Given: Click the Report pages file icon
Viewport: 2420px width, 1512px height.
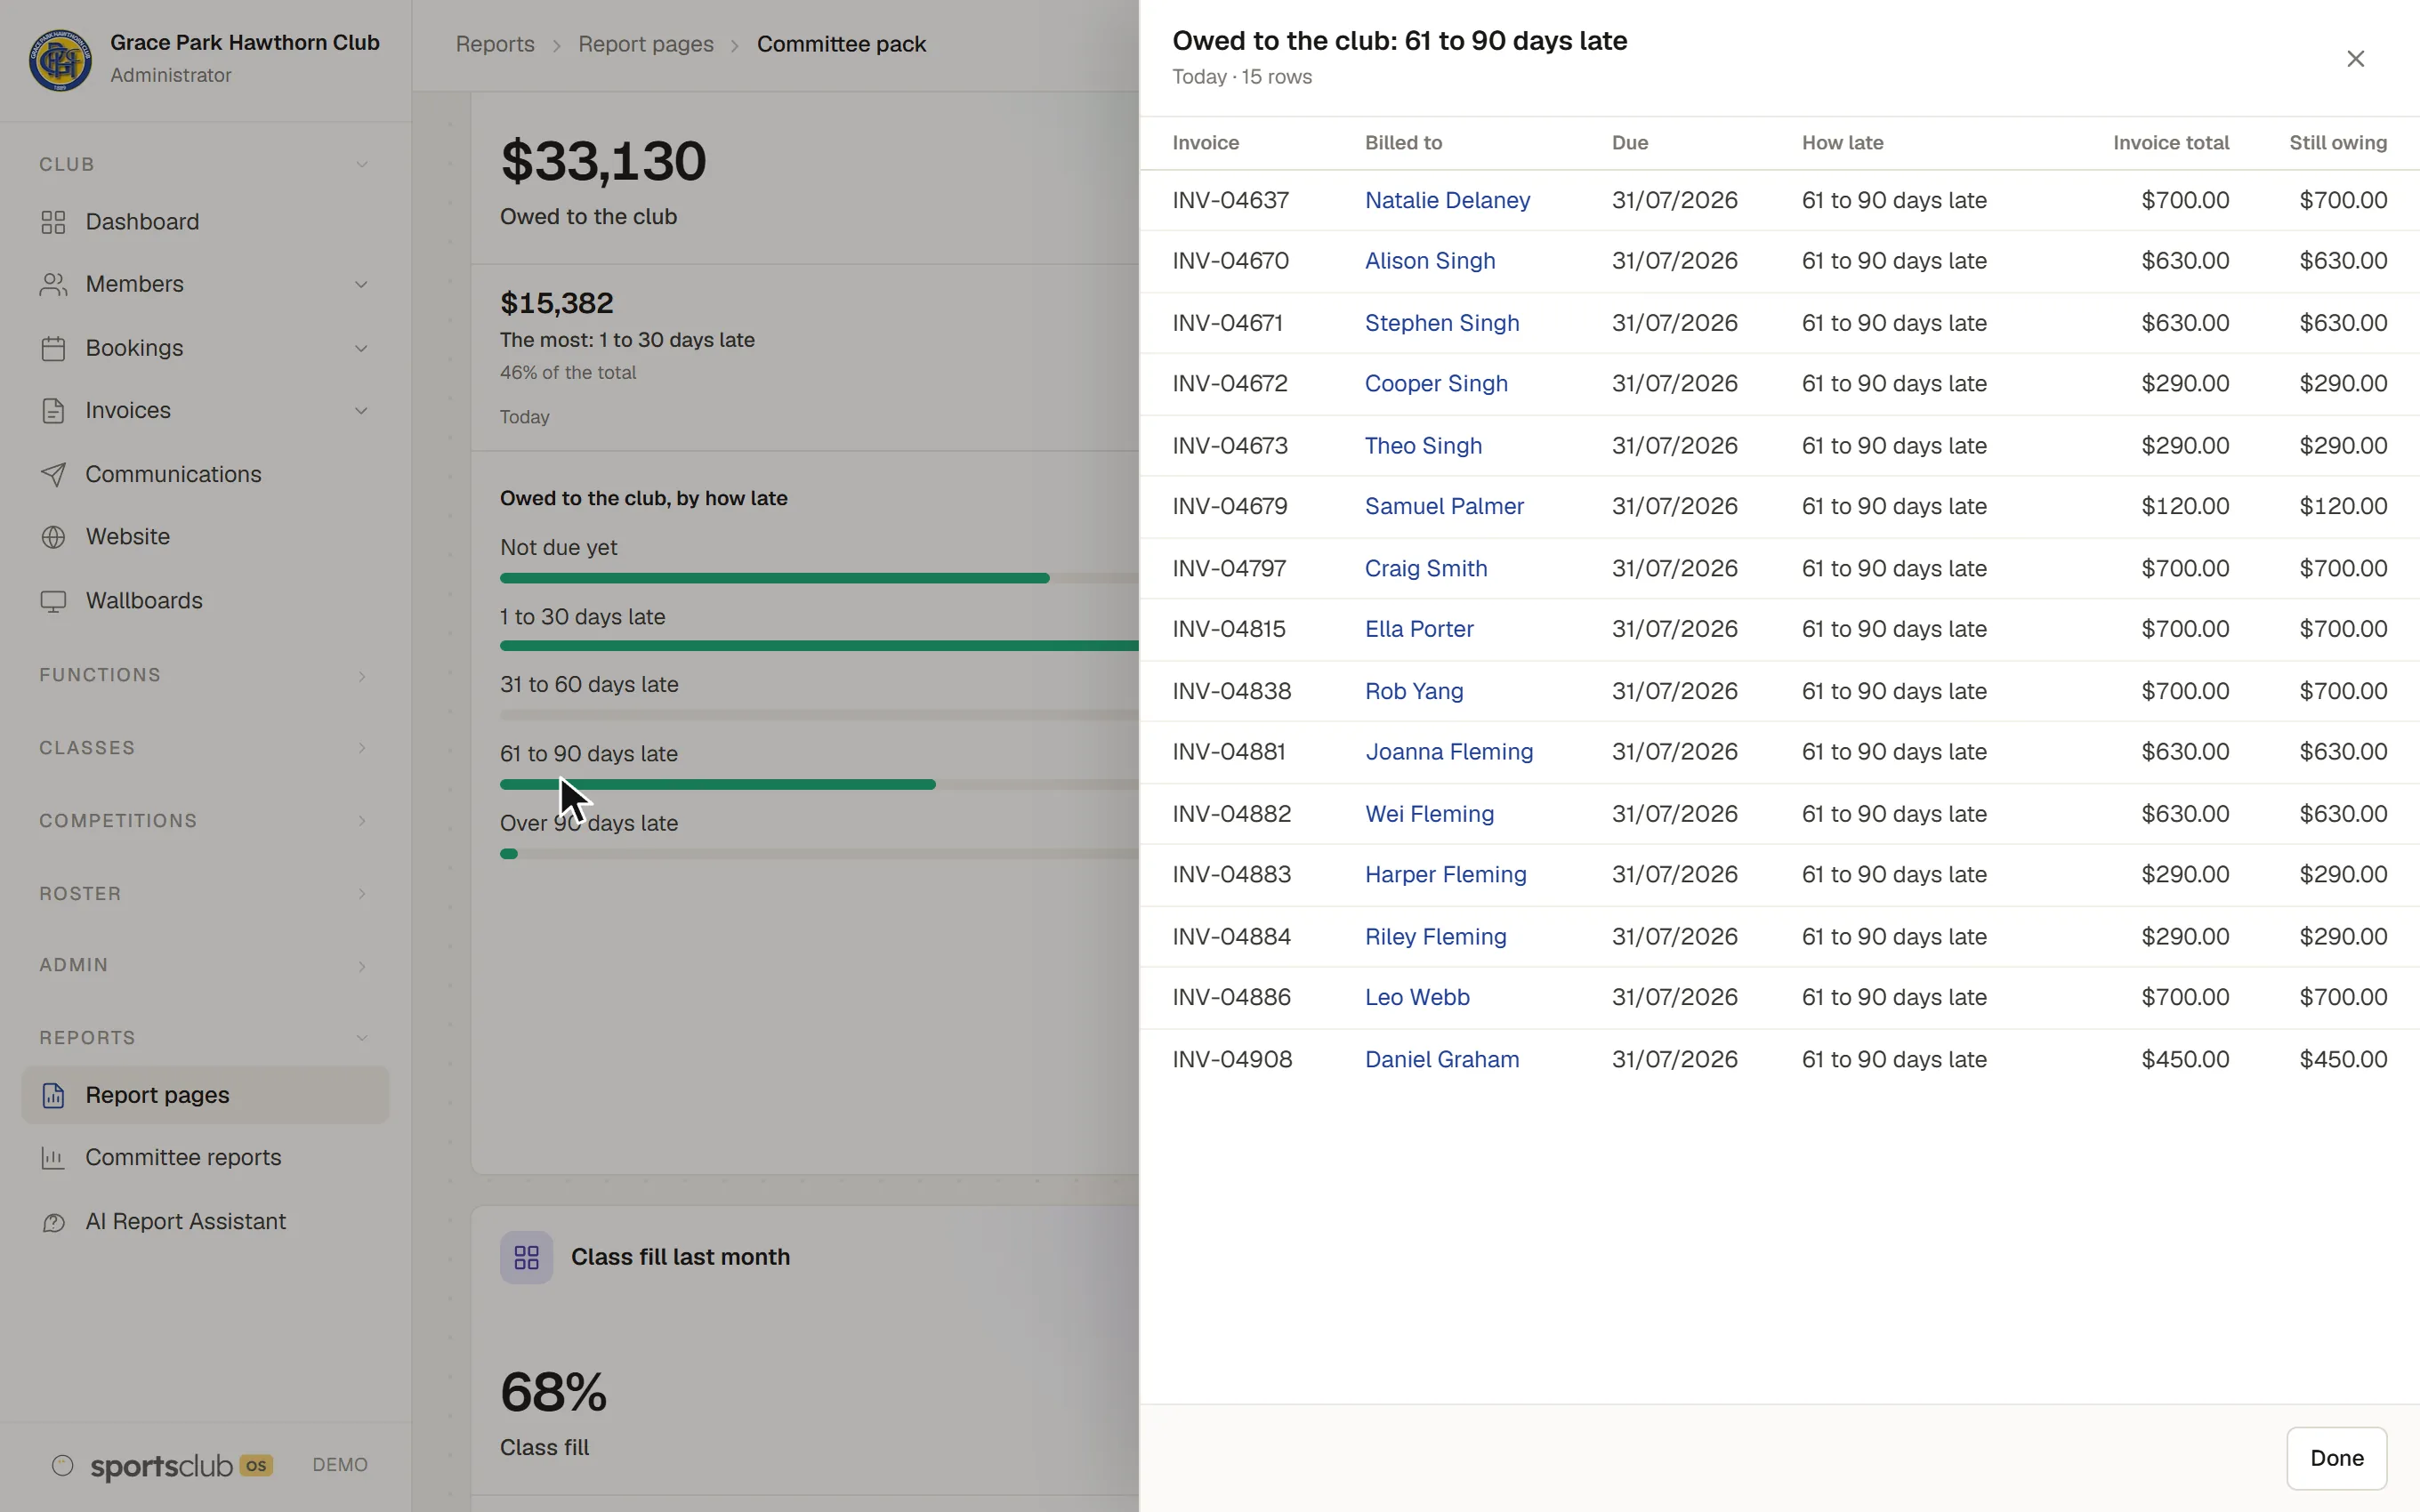Looking at the screenshot, I should click(x=53, y=1095).
